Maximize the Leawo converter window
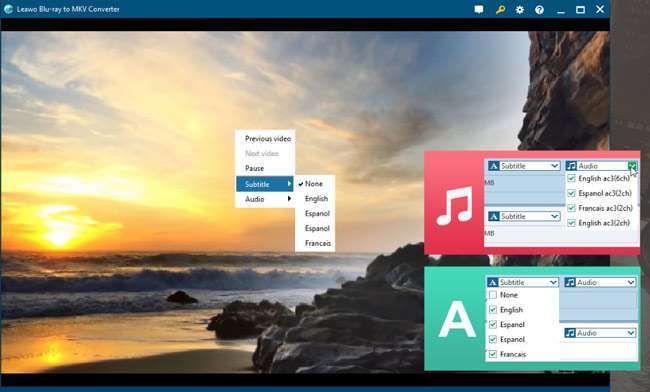Screen dimensions: 650x392 pos(580,9)
